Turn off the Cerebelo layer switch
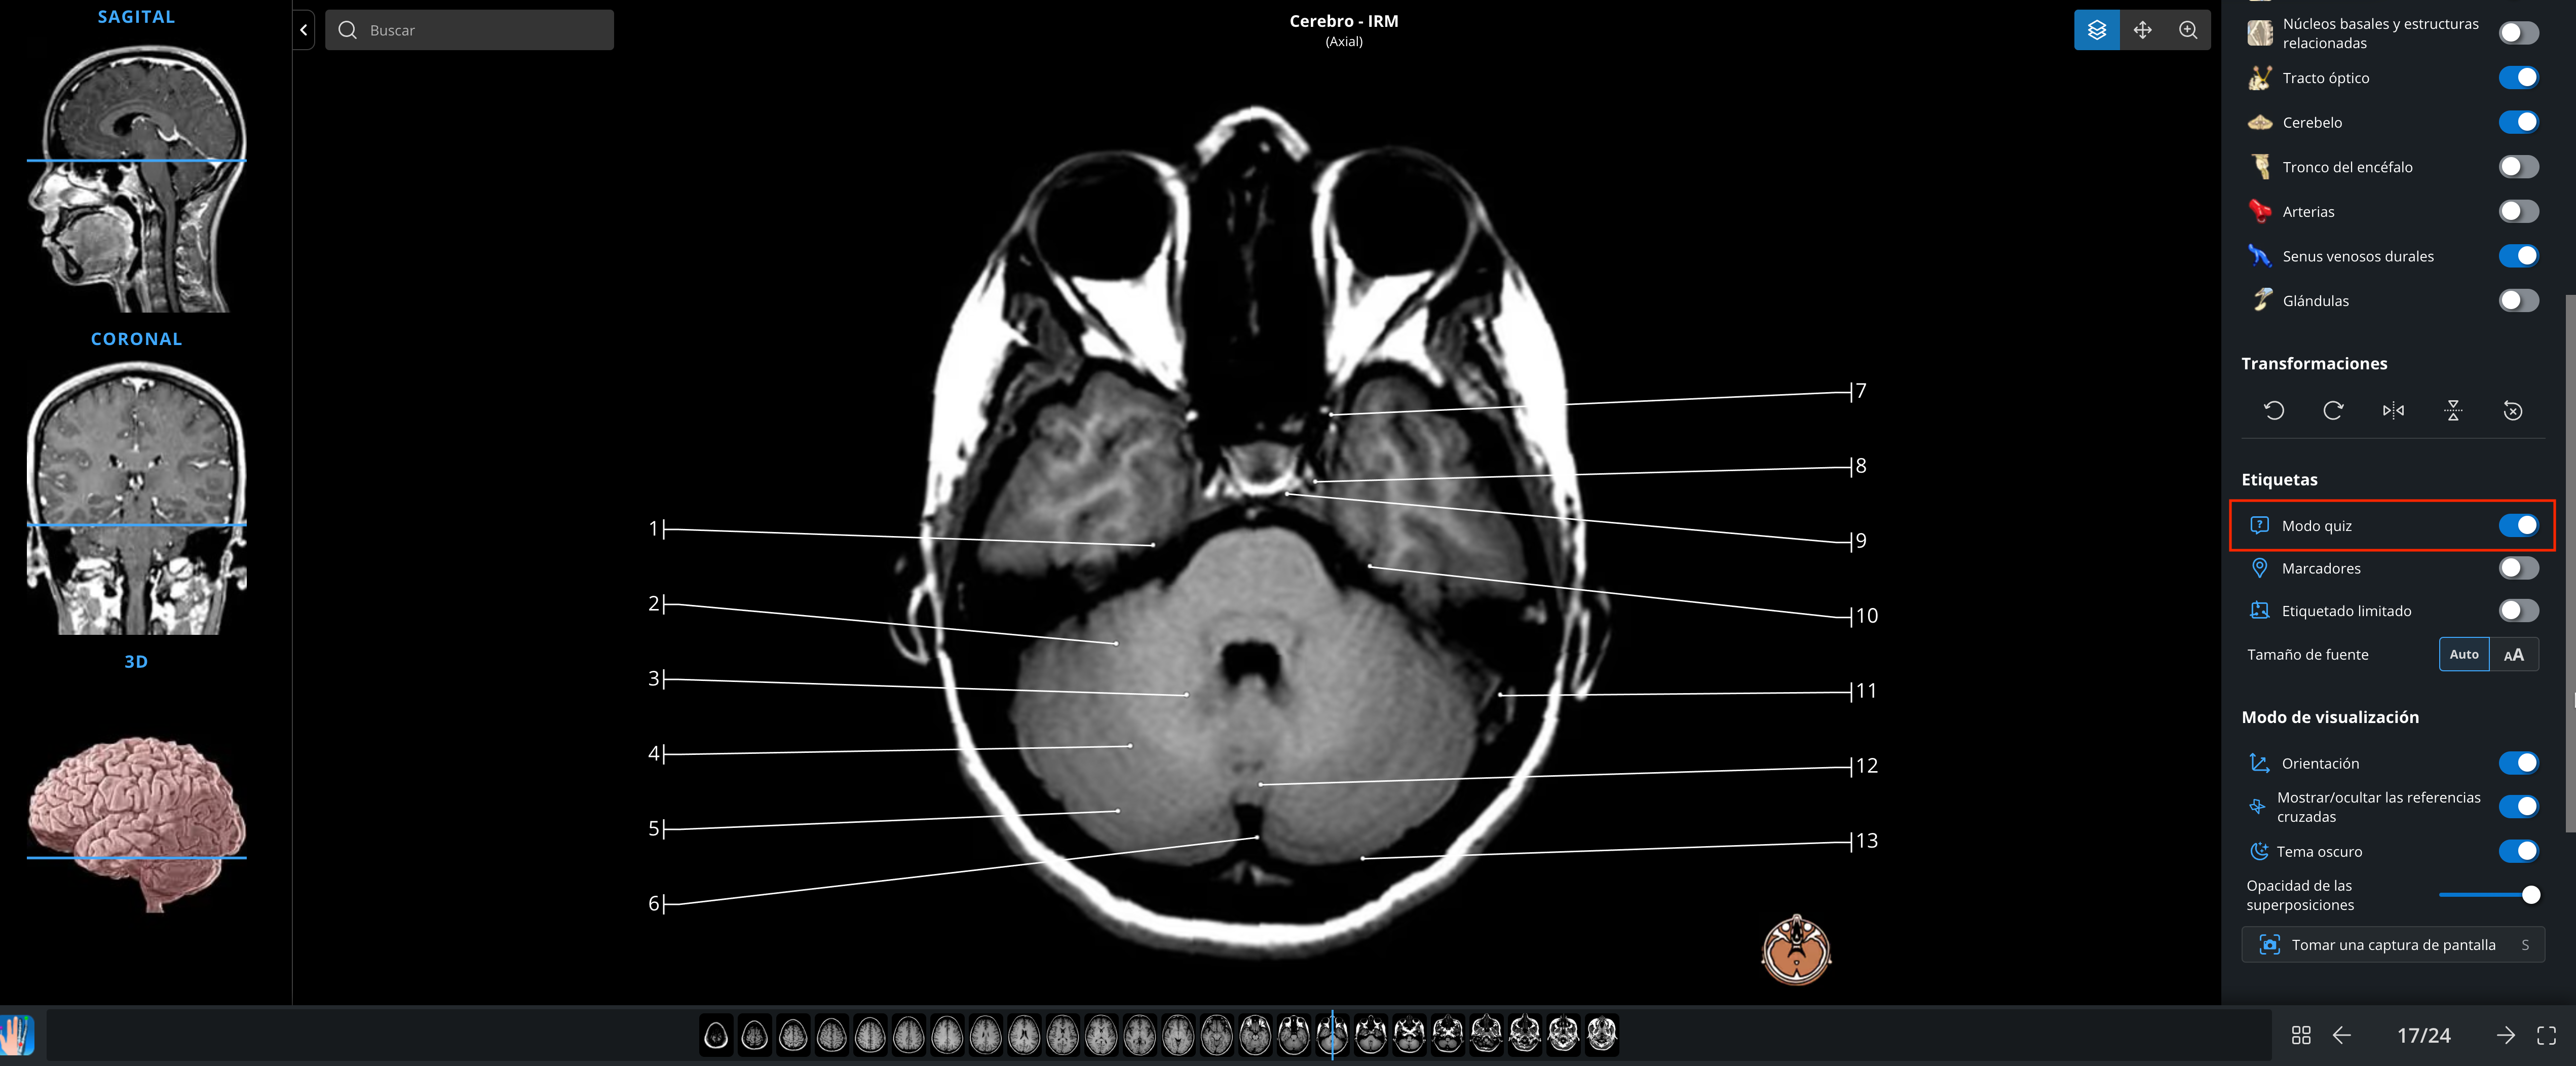Viewport: 2576px width, 1066px height. pyautogui.click(x=2518, y=122)
